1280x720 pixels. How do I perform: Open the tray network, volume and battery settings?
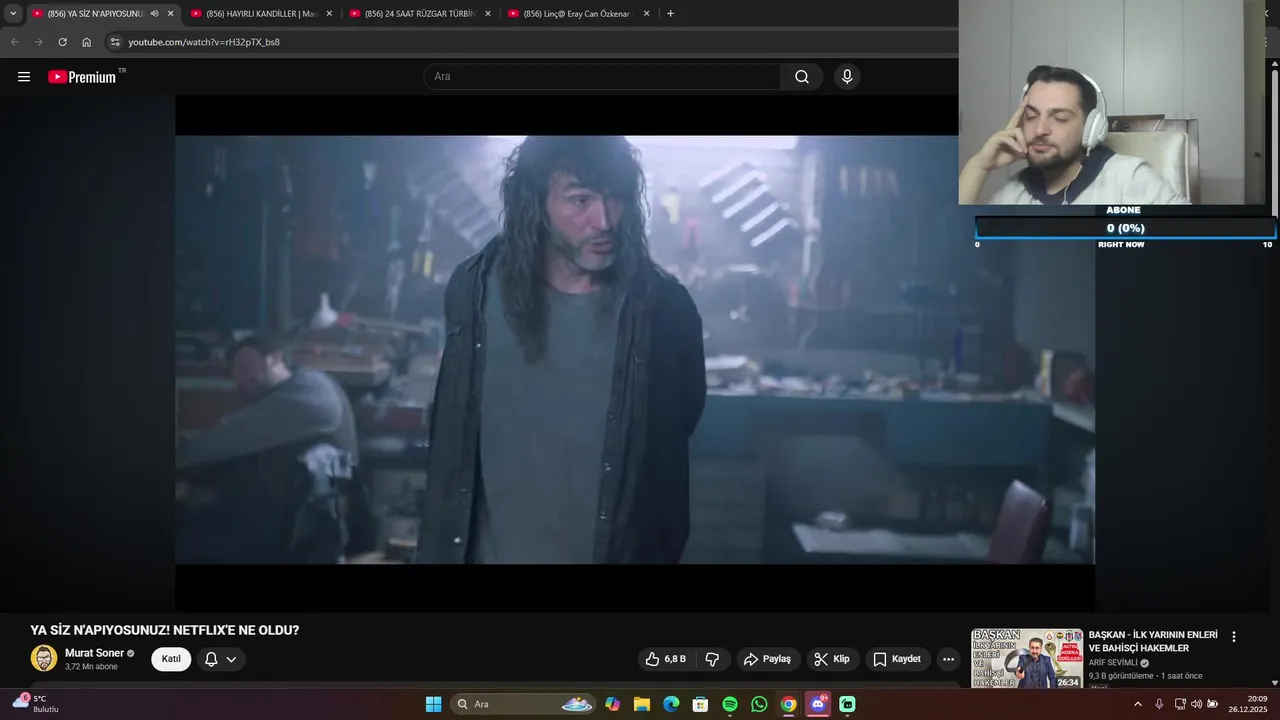tap(1196, 704)
